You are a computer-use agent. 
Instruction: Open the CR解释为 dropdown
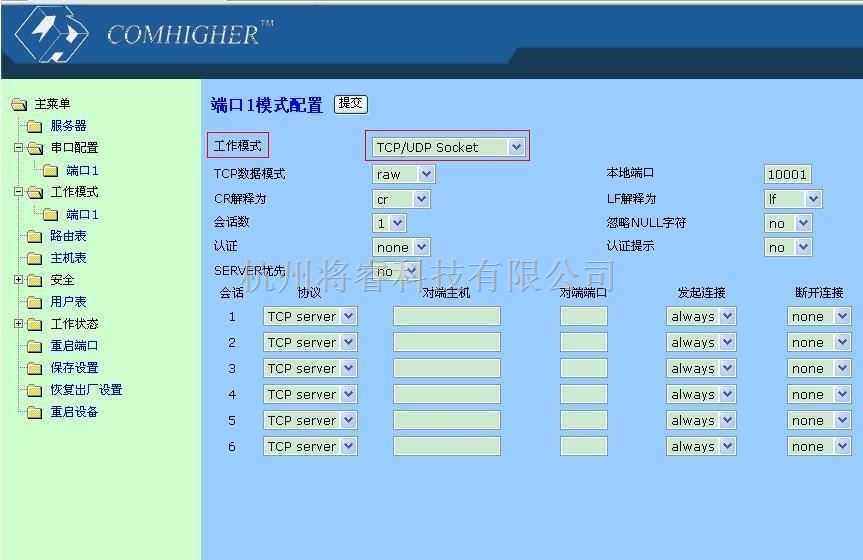tap(401, 199)
